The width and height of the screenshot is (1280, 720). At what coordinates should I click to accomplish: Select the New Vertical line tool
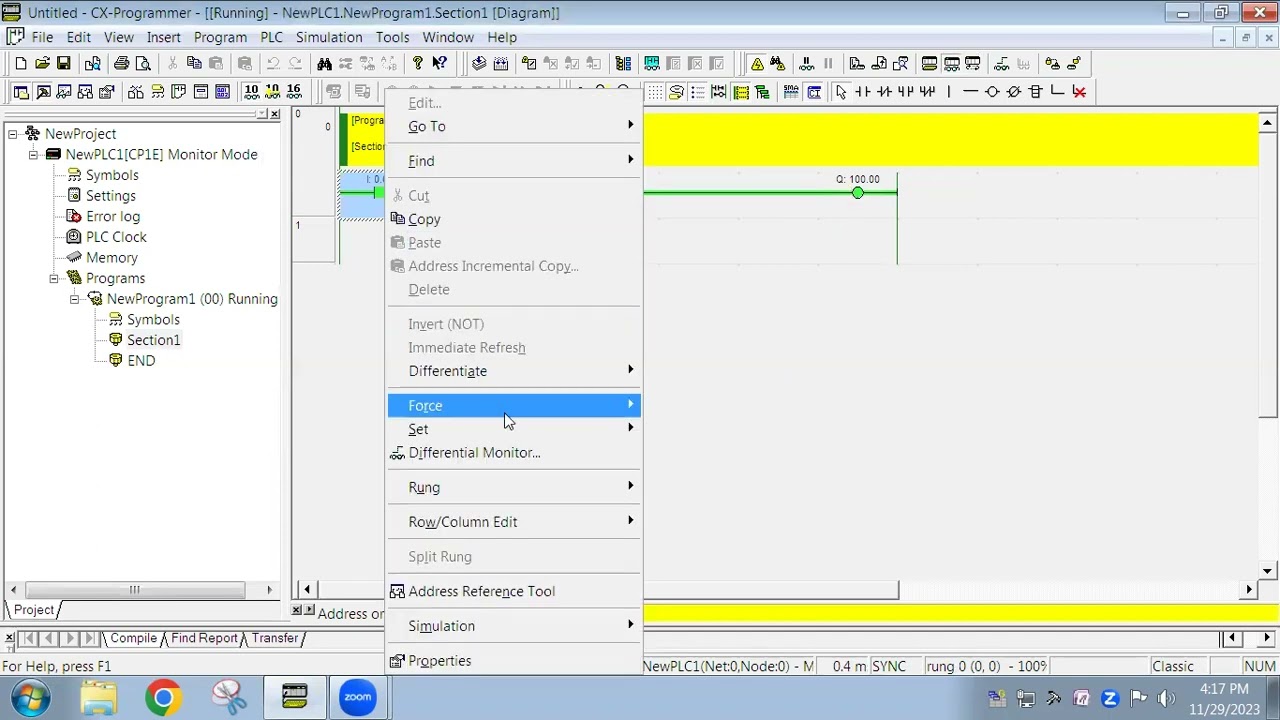coord(948,92)
